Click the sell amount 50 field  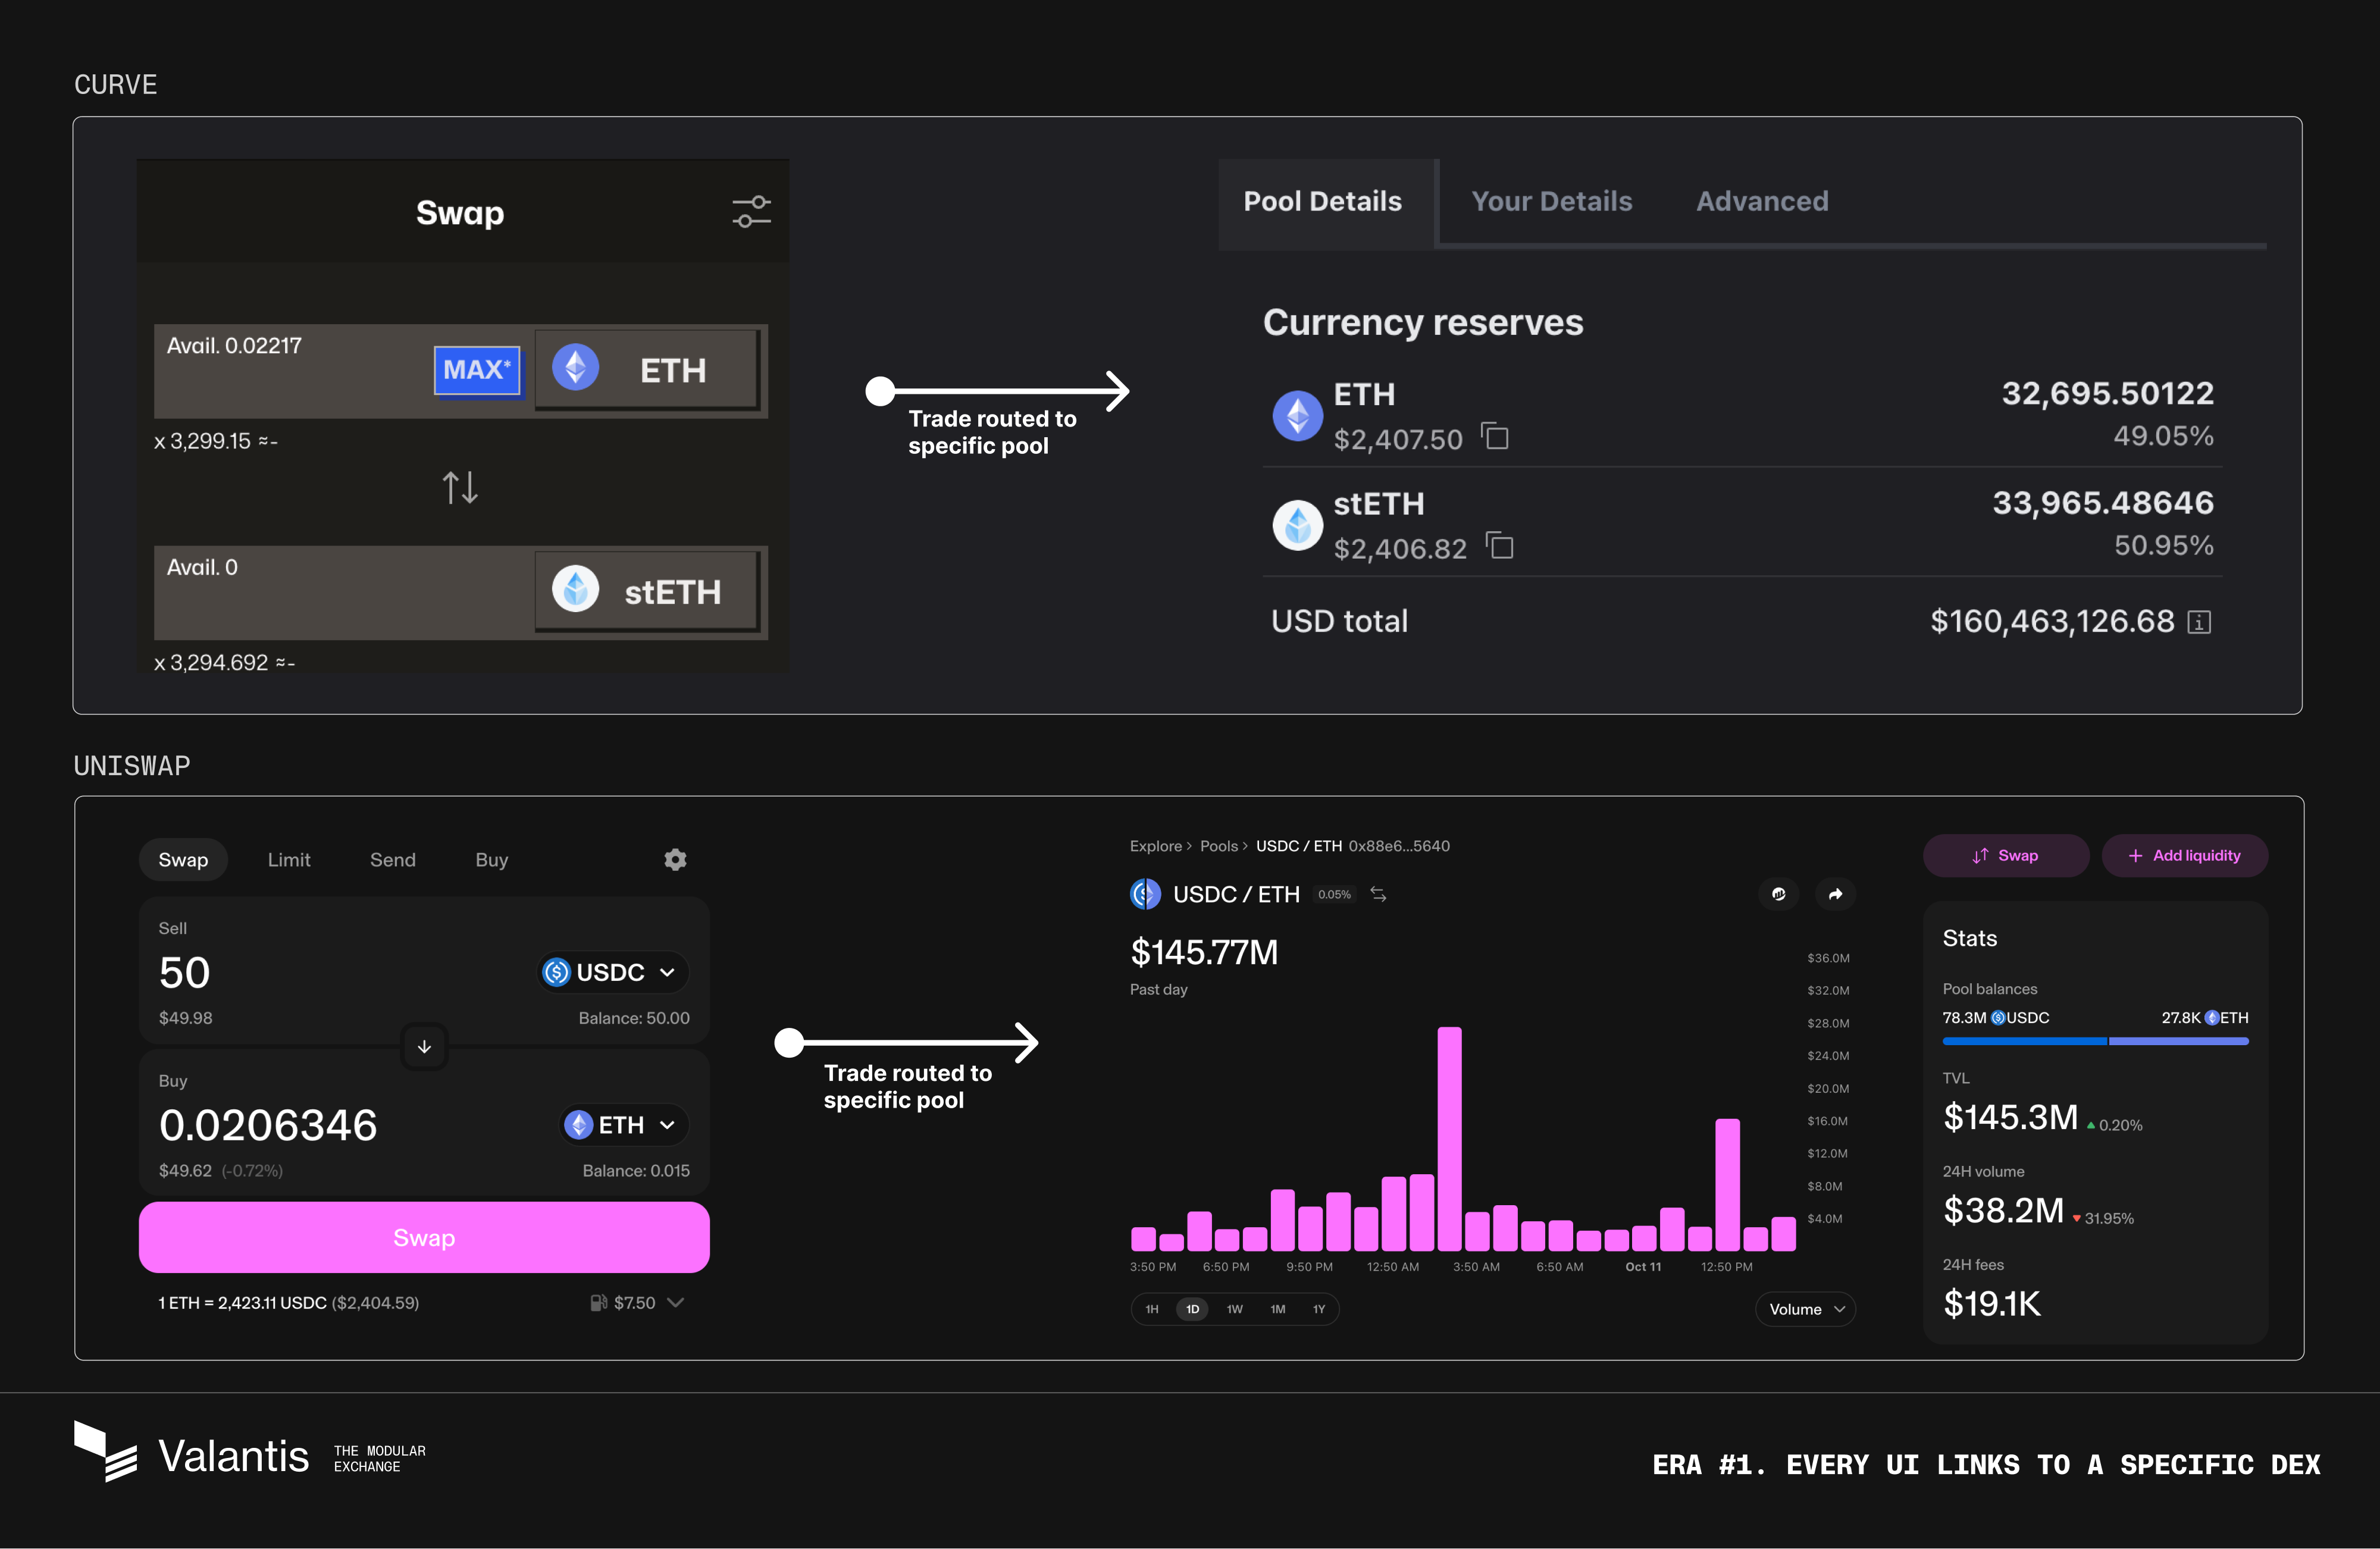(185, 972)
